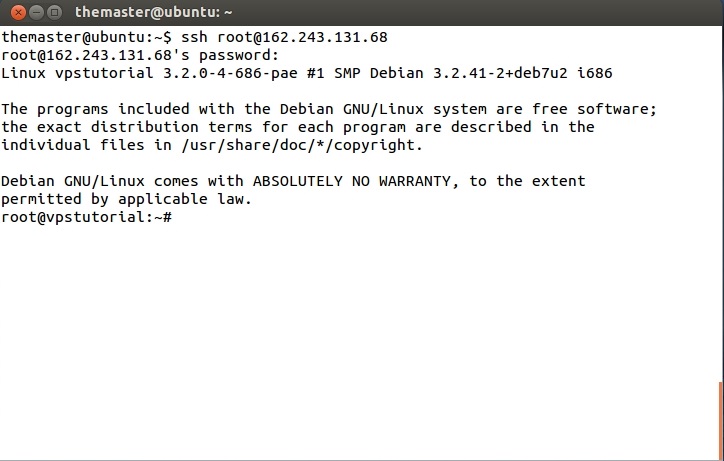Click the themaster@ubuntu window title text

point(153,12)
